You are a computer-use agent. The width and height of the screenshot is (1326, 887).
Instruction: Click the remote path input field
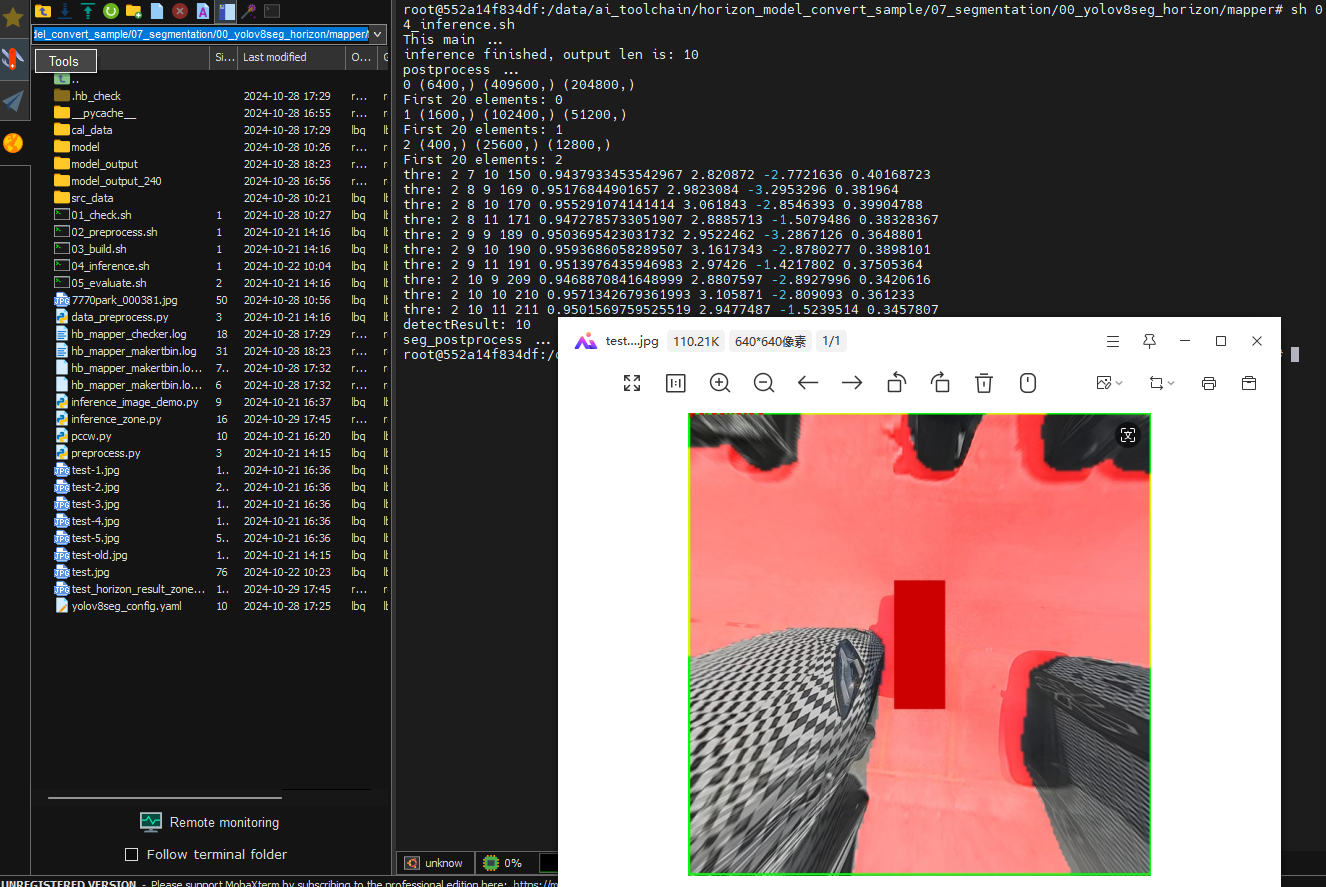pos(200,34)
